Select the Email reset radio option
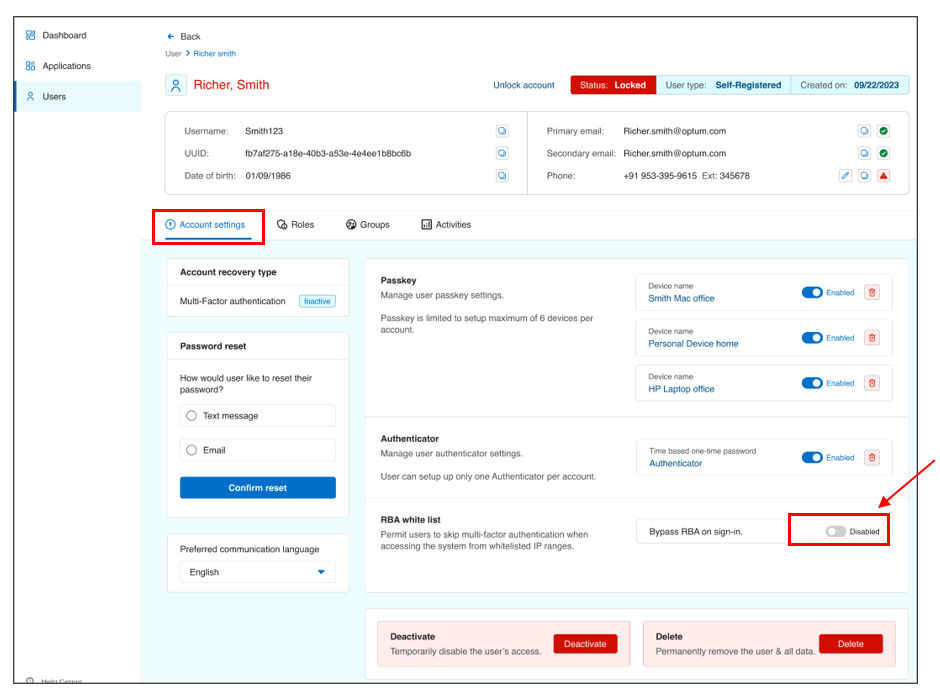Viewport: 940px width, 694px height. coord(191,450)
